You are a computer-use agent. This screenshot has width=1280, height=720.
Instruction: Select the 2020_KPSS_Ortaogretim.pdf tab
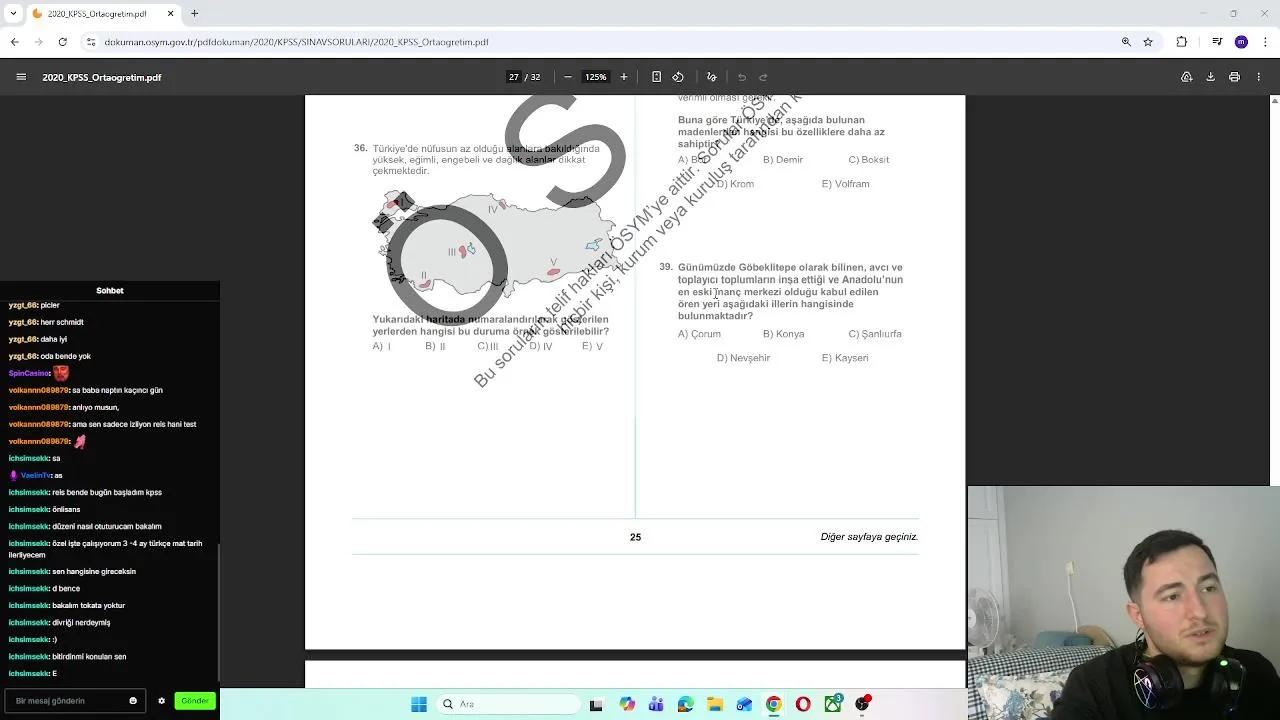(x=104, y=14)
